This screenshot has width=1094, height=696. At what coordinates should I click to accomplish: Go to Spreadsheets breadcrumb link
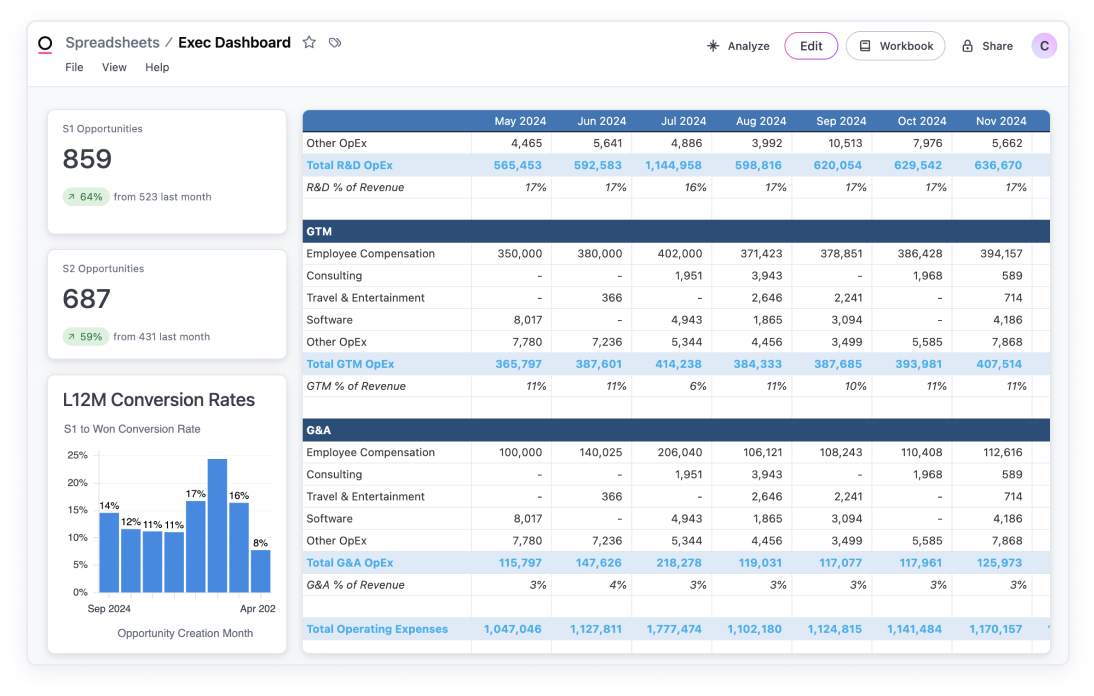pyautogui.click(x=112, y=43)
